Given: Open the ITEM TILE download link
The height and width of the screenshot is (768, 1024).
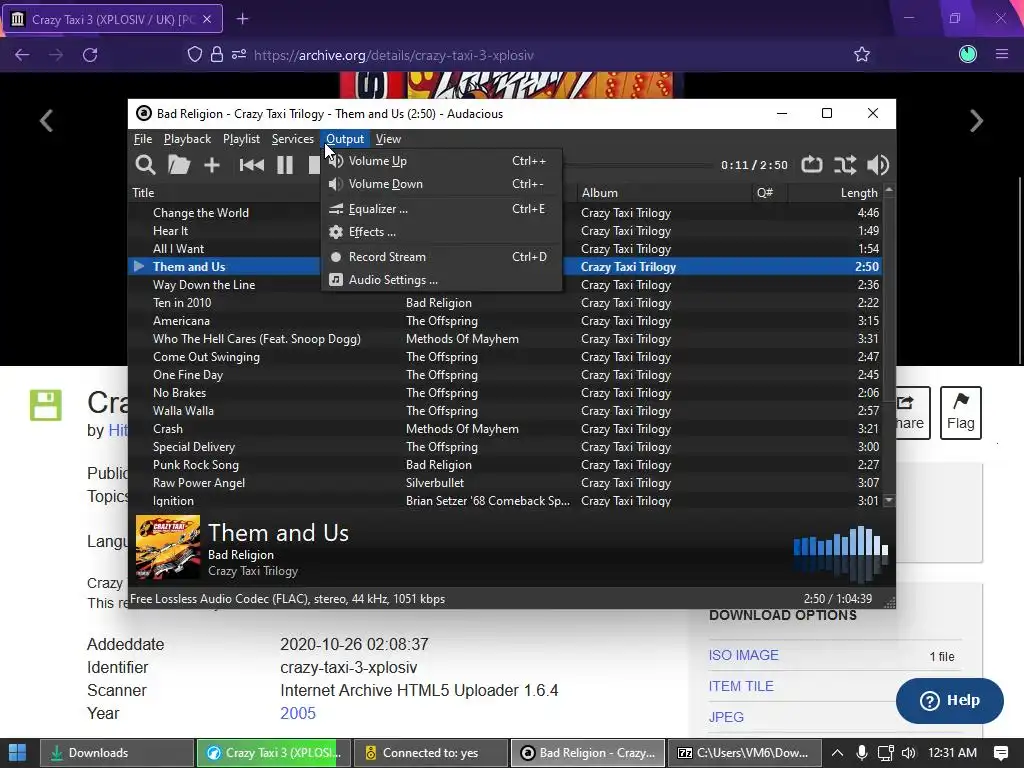Looking at the screenshot, I should point(741,686).
